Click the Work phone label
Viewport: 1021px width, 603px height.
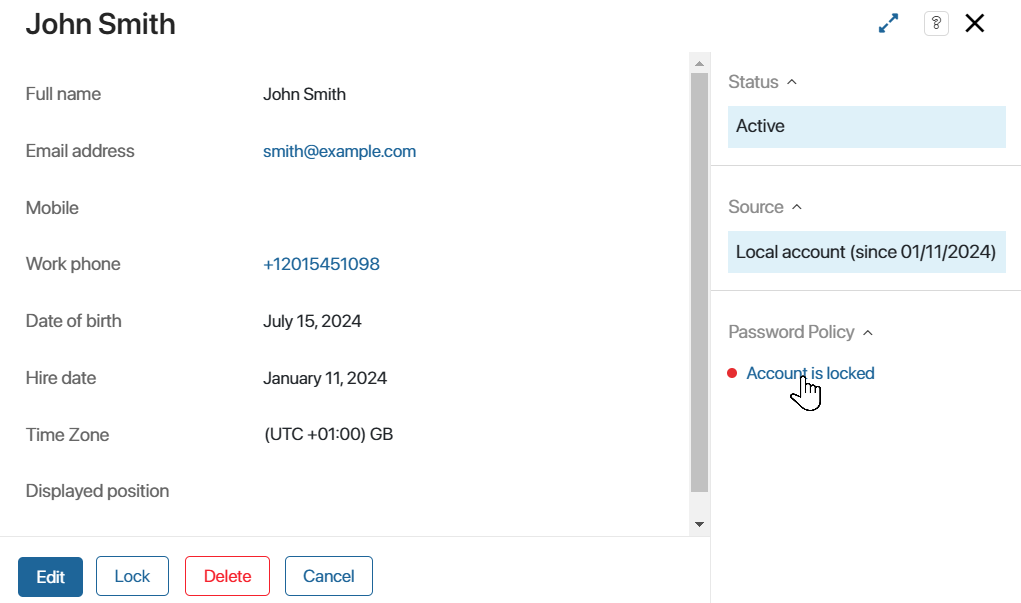73,264
